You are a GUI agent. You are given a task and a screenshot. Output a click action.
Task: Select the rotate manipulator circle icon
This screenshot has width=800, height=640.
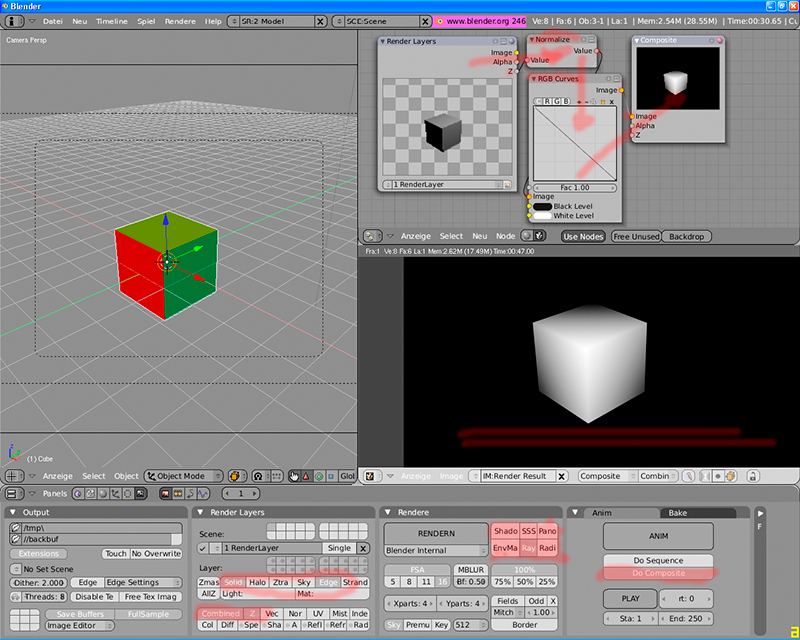point(319,476)
